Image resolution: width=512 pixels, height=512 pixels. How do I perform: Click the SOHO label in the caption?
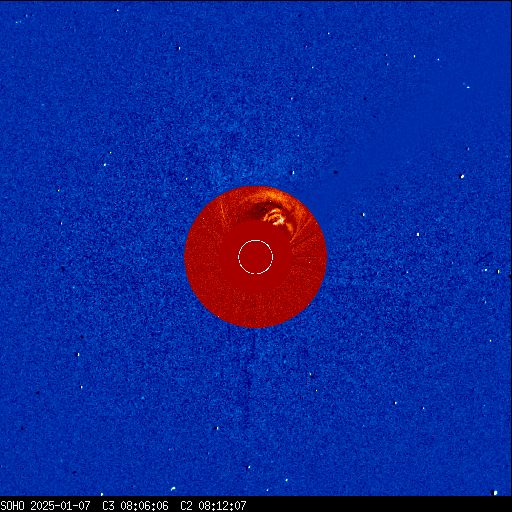(x=12, y=506)
